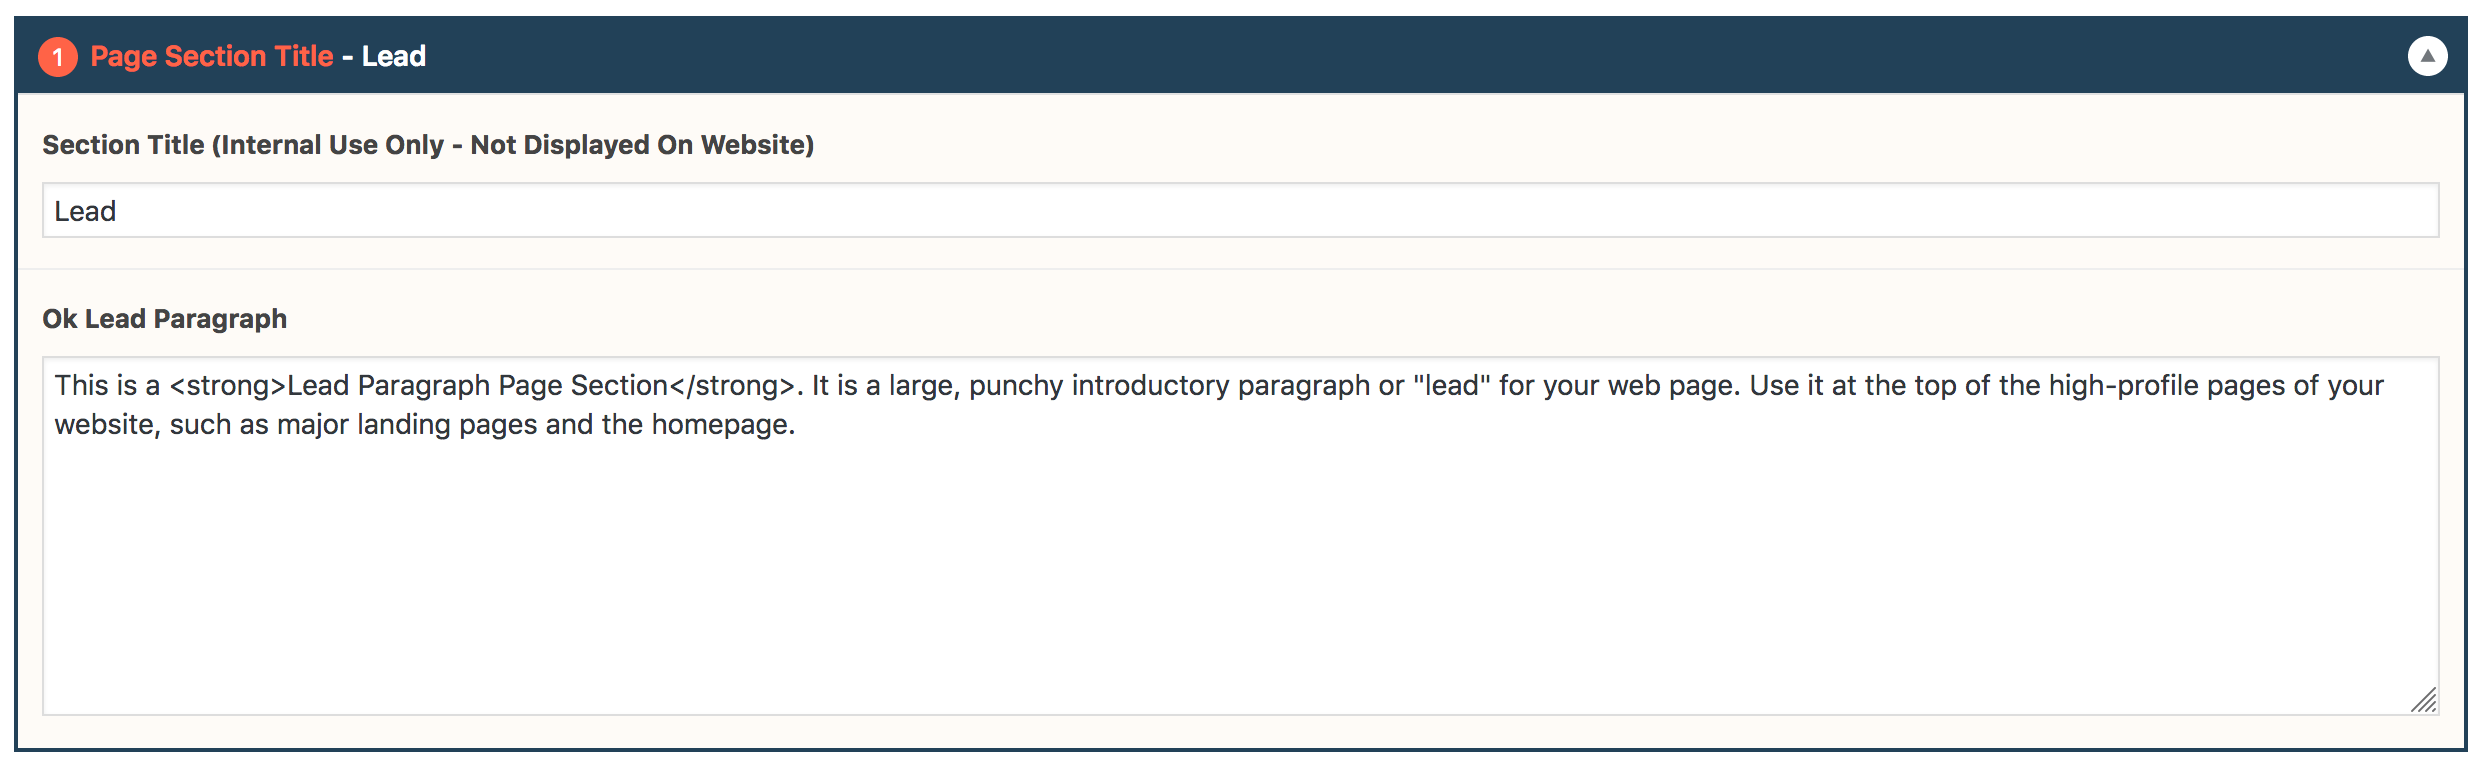2484x768 pixels.
Task: Focus the Ok Lead Paragraph textarea
Action: (x=1240, y=536)
